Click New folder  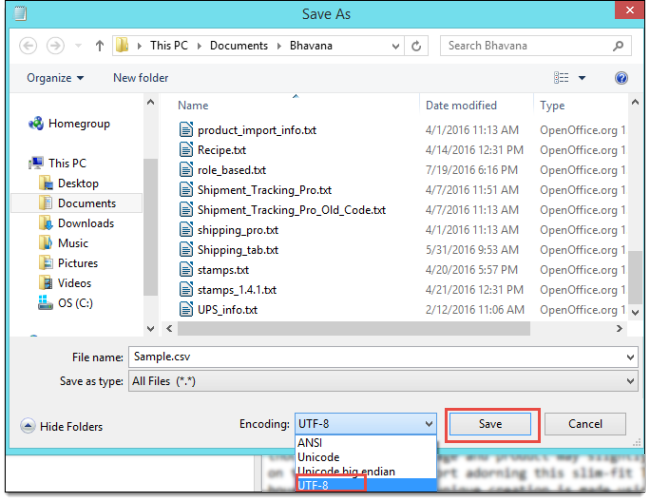tap(141, 78)
